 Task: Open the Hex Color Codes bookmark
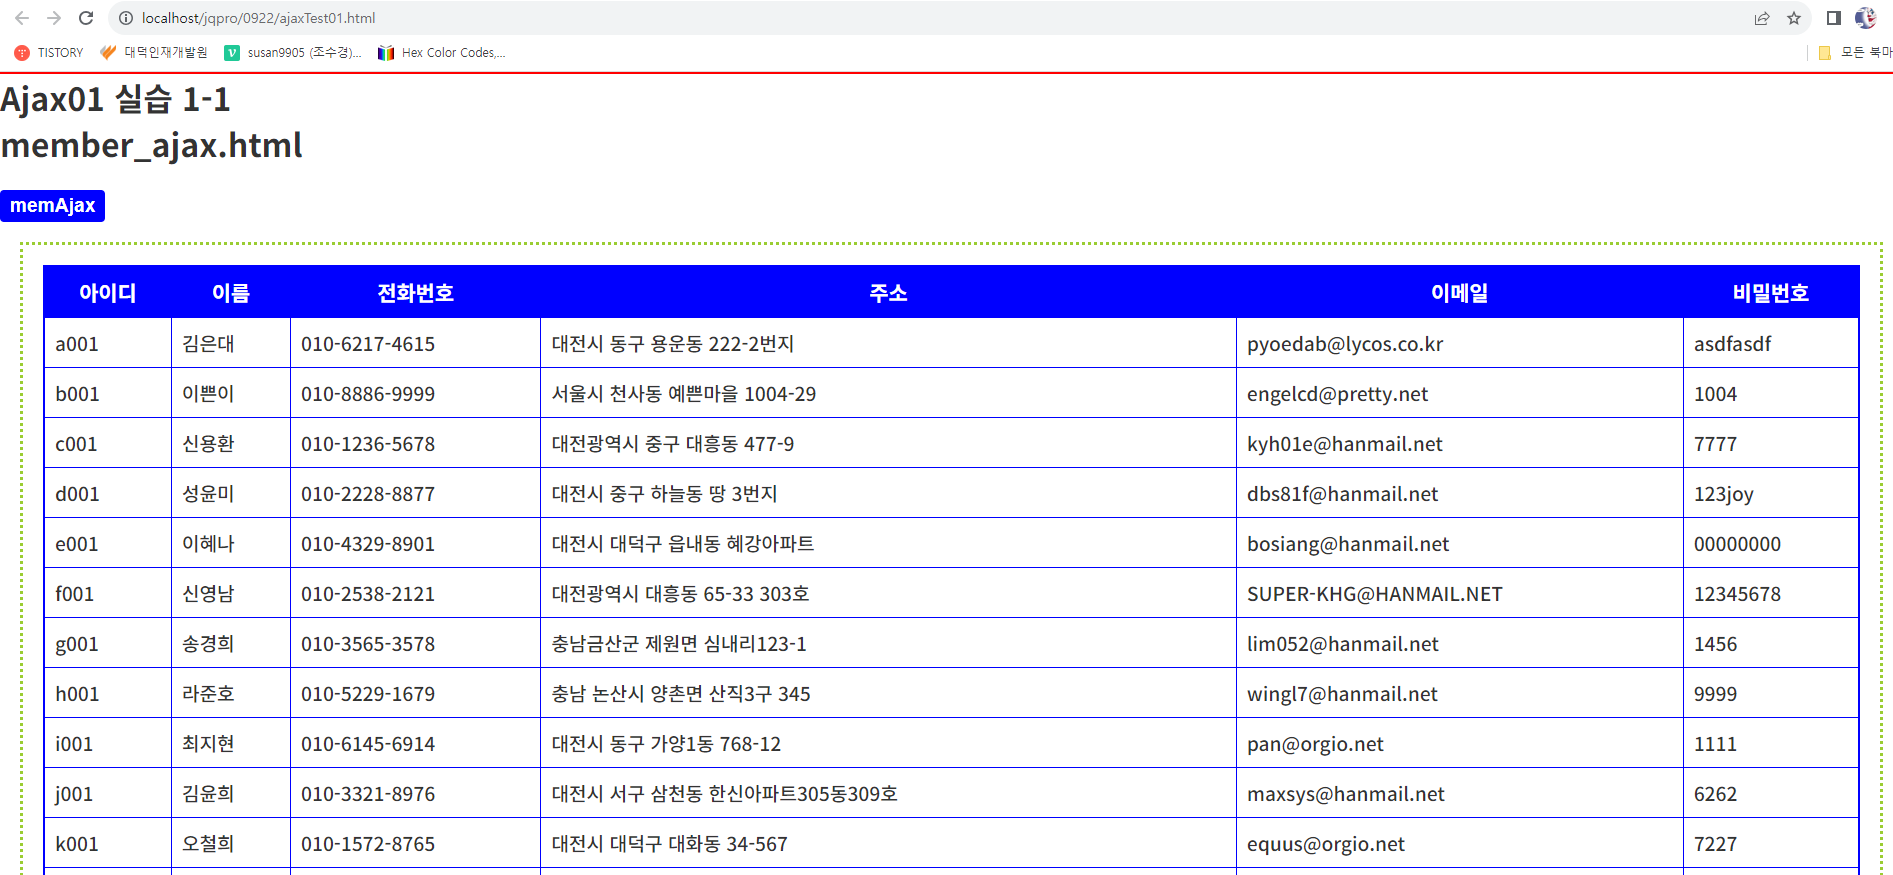pyautogui.click(x=441, y=53)
